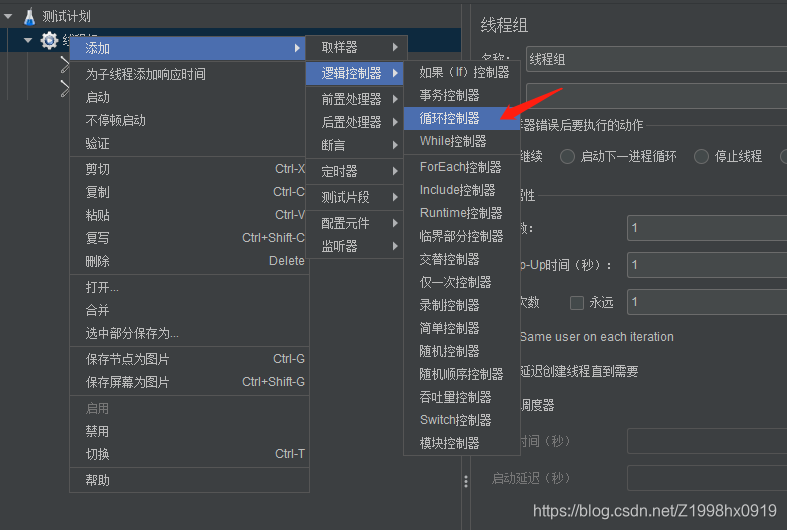Add While控制器

tap(462, 142)
